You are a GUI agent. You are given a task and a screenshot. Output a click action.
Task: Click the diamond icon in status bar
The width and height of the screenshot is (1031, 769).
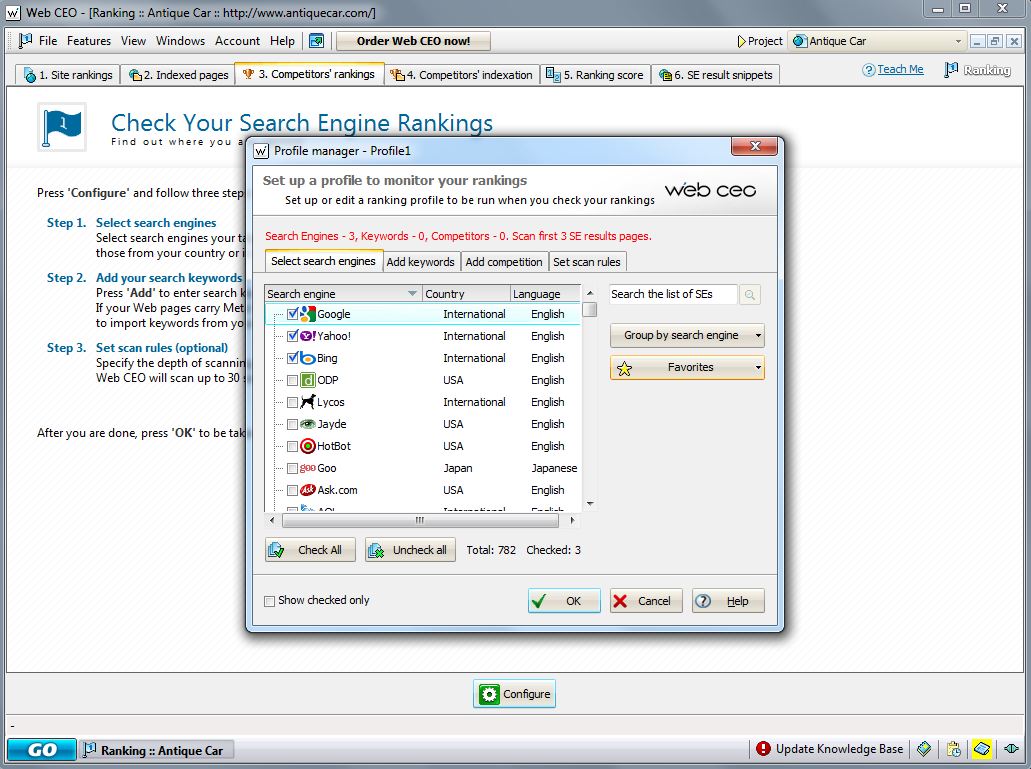coord(924,749)
